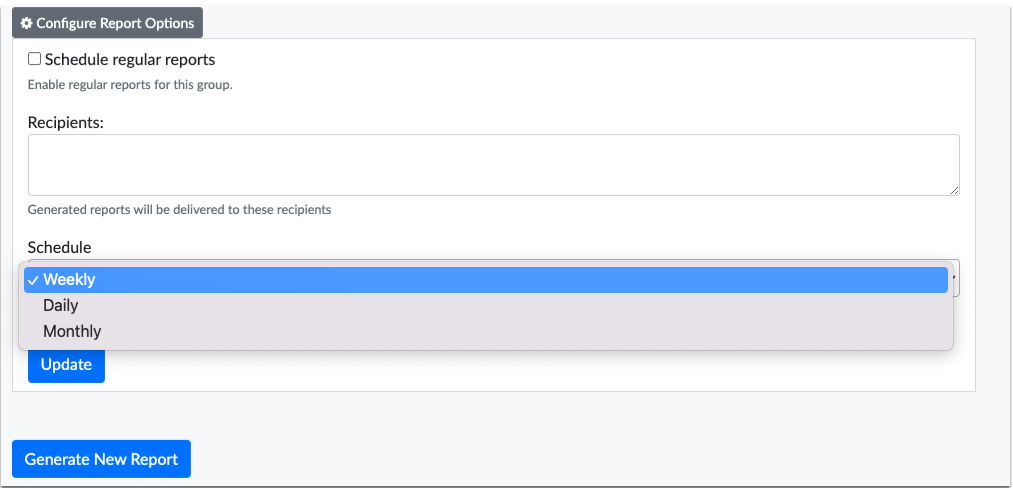Screen dimensions: 1013x488
Task: Click grey page background beside Generate New Report
Action: point(581,459)
